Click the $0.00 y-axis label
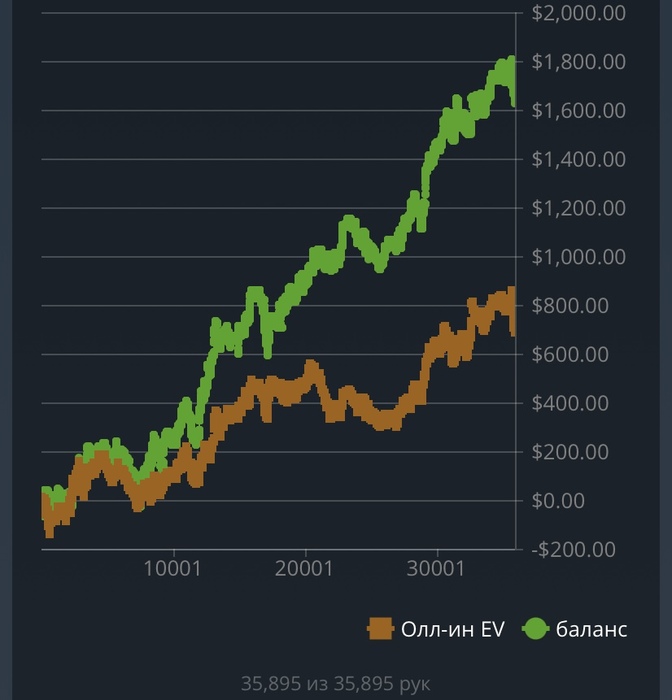The height and width of the screenshot is (700, 672). (x=558, y=501)
